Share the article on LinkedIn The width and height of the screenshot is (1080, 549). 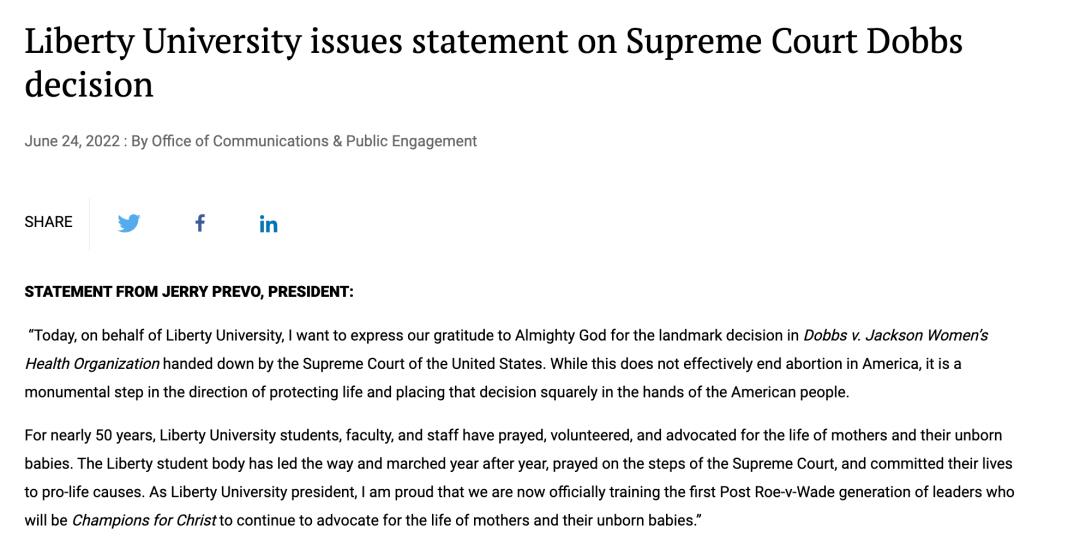point(269,224)
